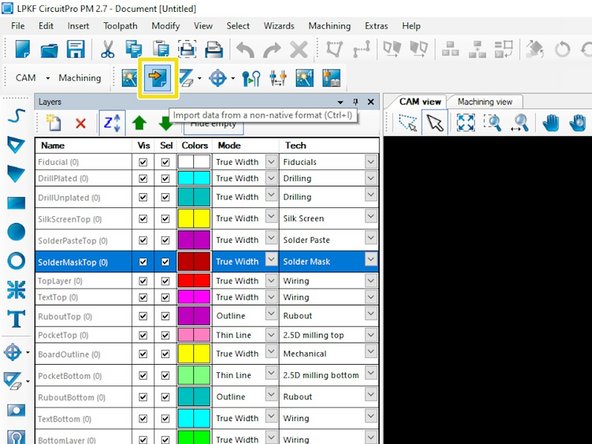
Task: Click the pan hand tool
Action: pyautogui.click(x=551, y=123)
